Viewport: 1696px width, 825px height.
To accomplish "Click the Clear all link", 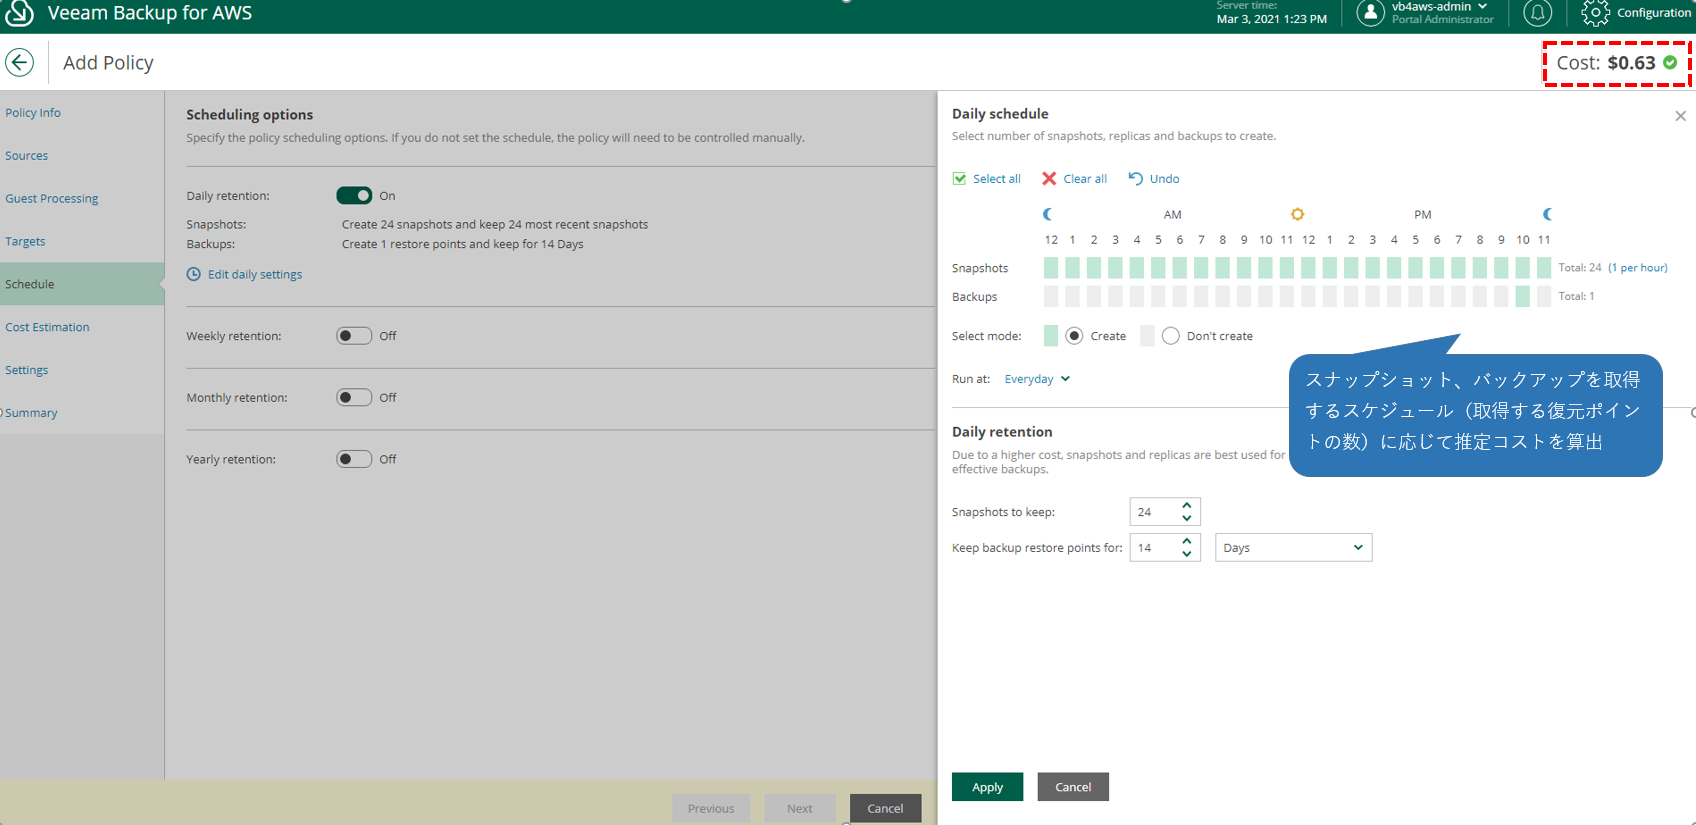I will (x=1085, y=179).
